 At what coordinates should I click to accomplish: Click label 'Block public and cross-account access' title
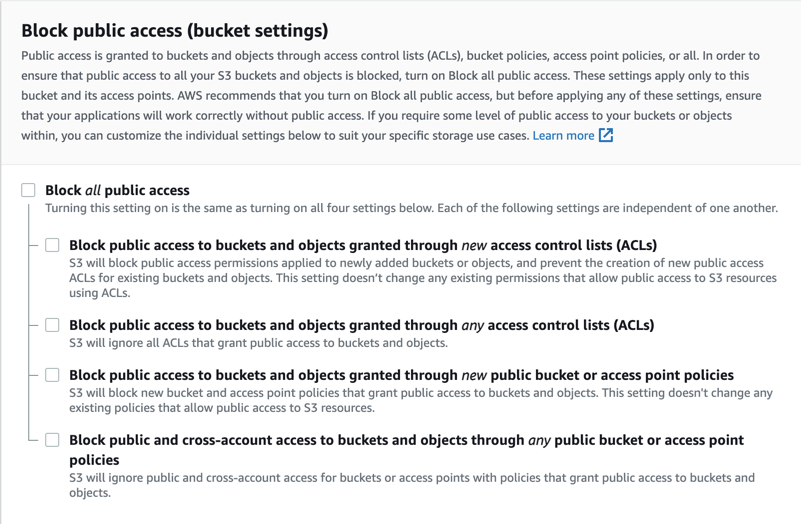[407, 449]
